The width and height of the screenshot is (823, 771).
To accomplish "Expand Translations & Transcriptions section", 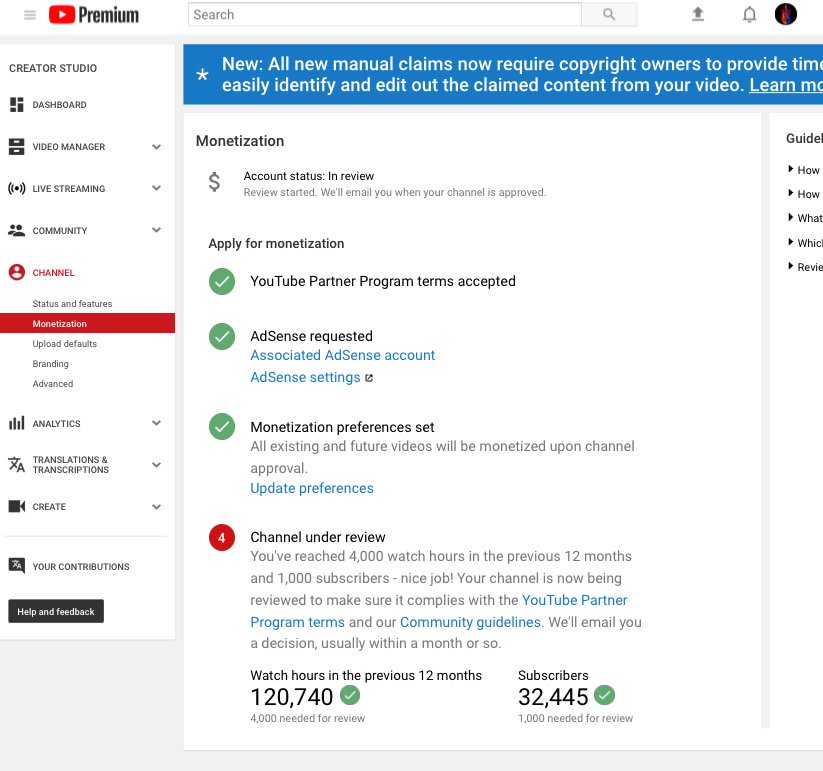I will pyautogui.click(x=156, y=464).
